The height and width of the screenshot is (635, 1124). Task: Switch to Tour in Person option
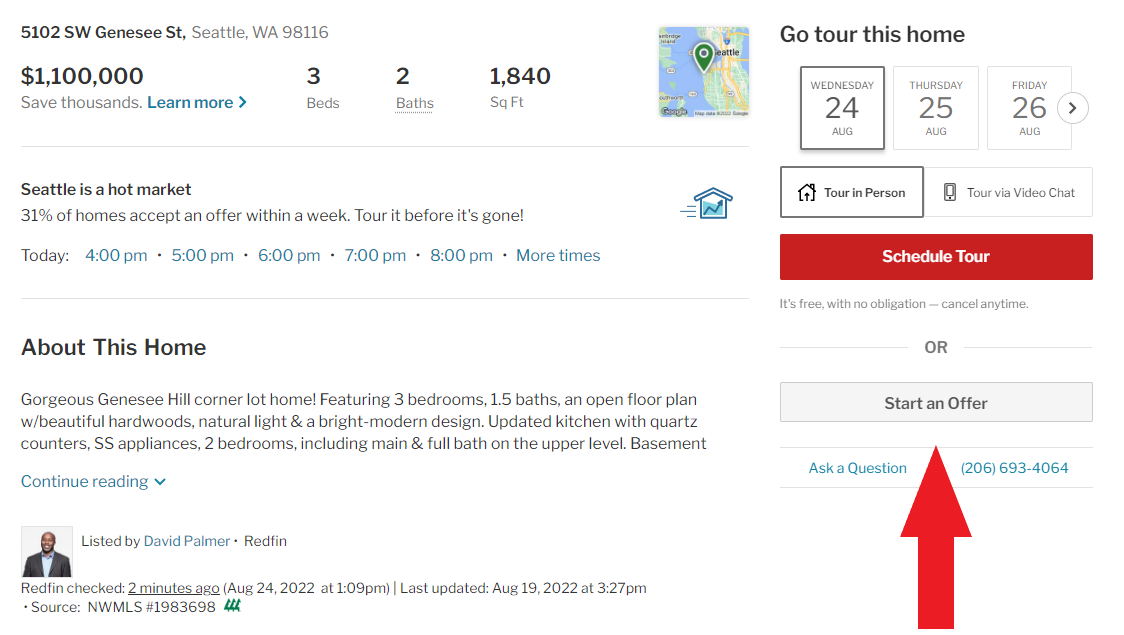click(852, 192)
